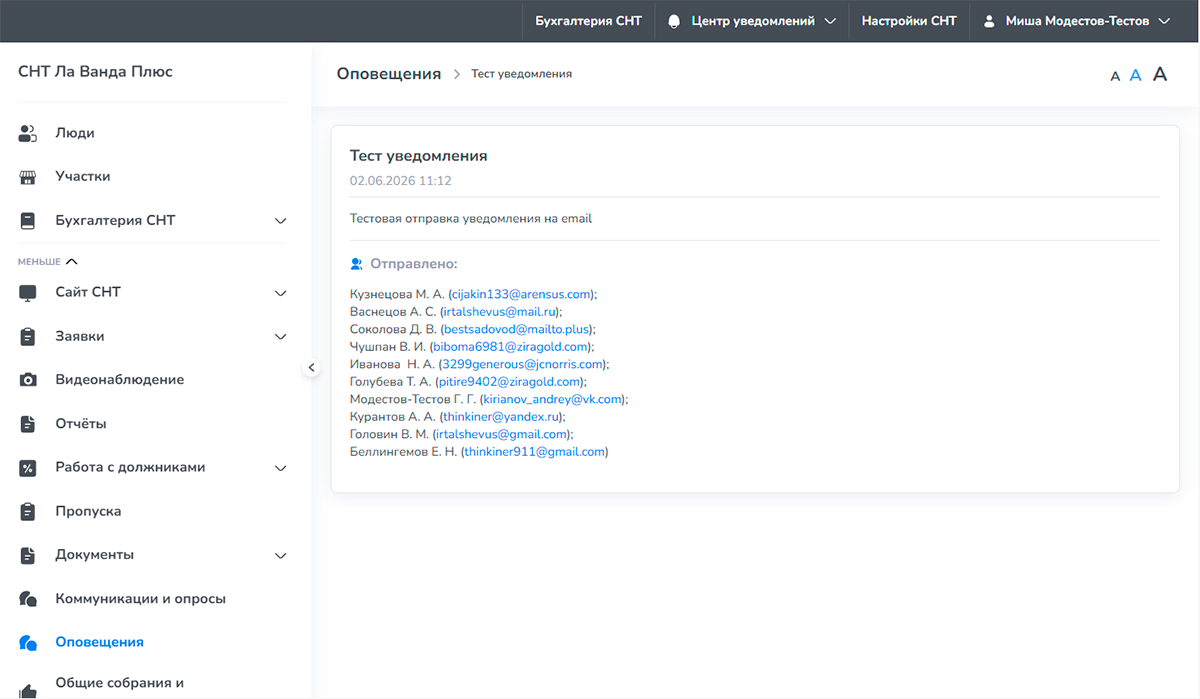Image resolution: width=1200 pixels, height=699 pixels.
Task: Click the Отчёты document icon
Action: click(x=28, y=424)
